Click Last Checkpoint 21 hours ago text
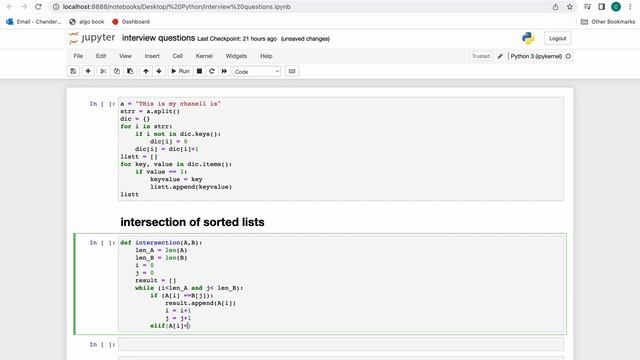This screenshot has width=640, height=360. point(237,39)
